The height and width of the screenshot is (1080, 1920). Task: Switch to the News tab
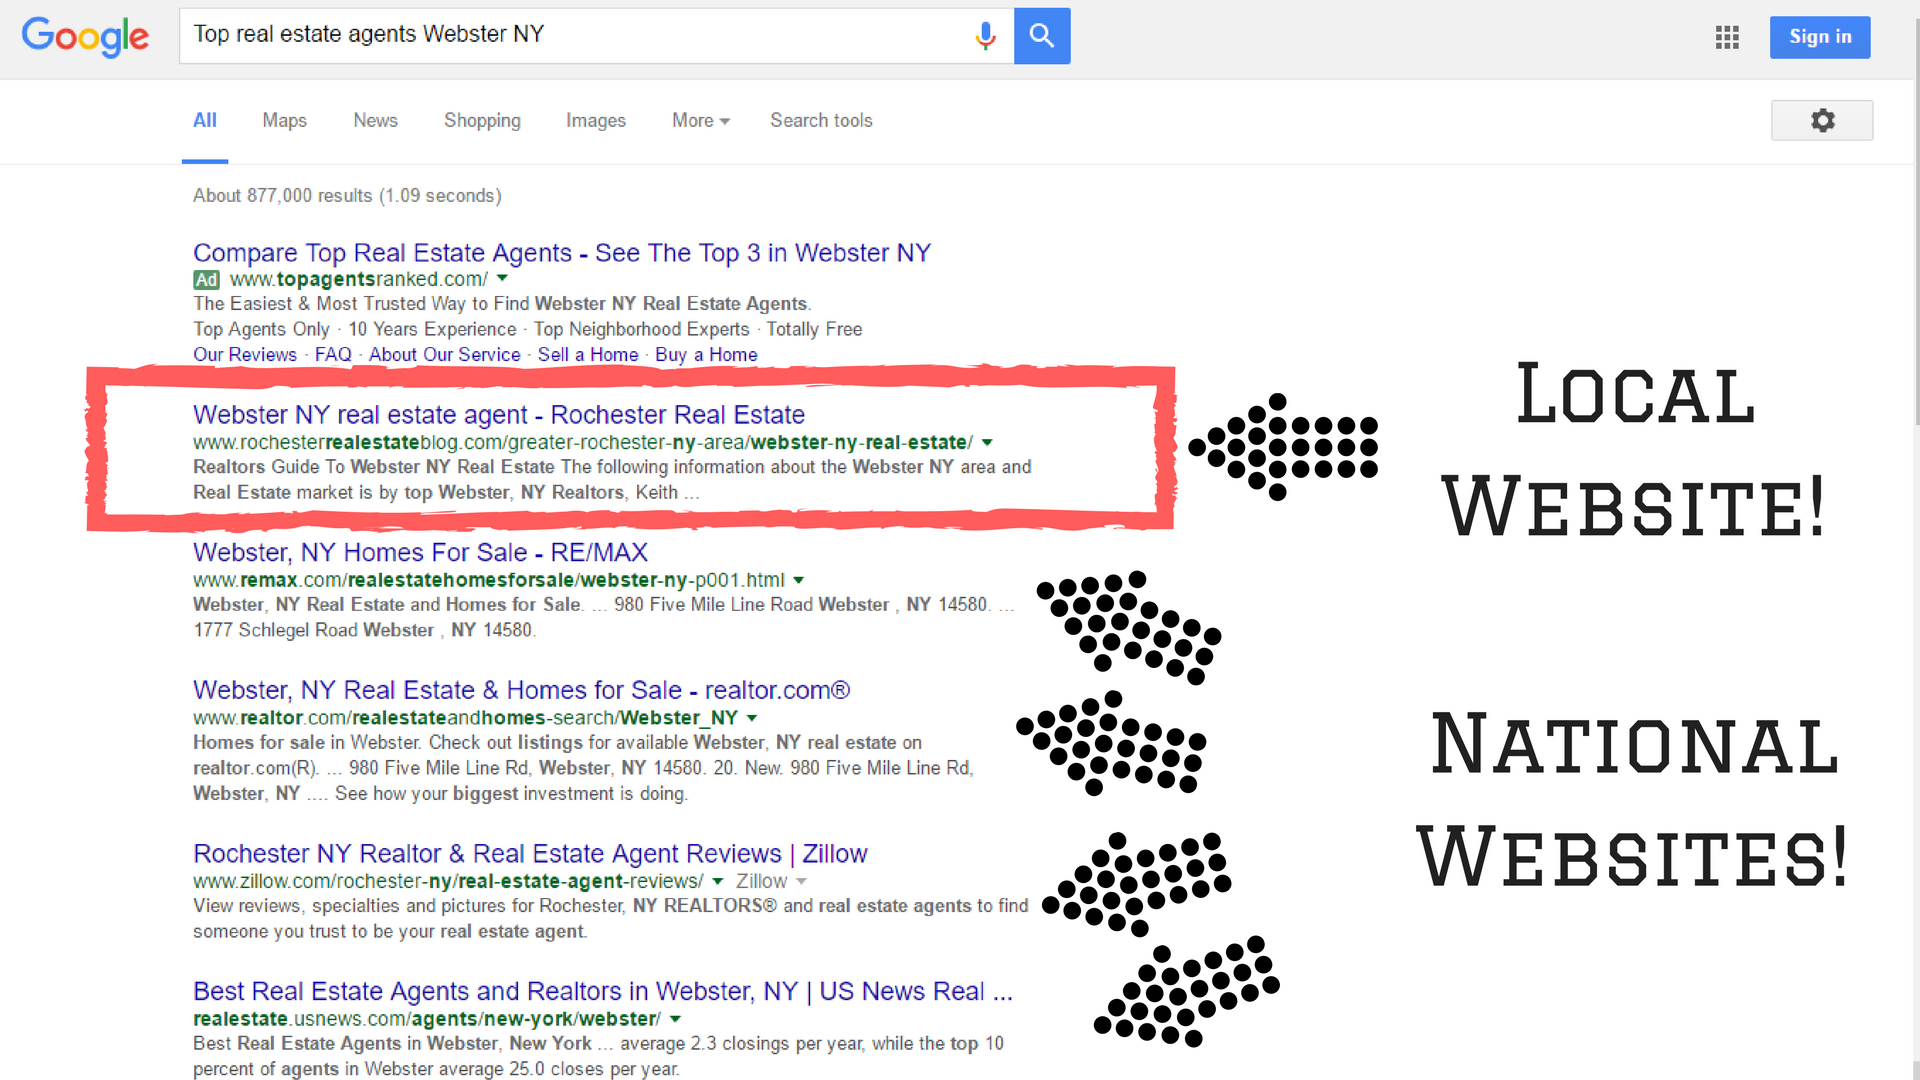click(375, 120)
